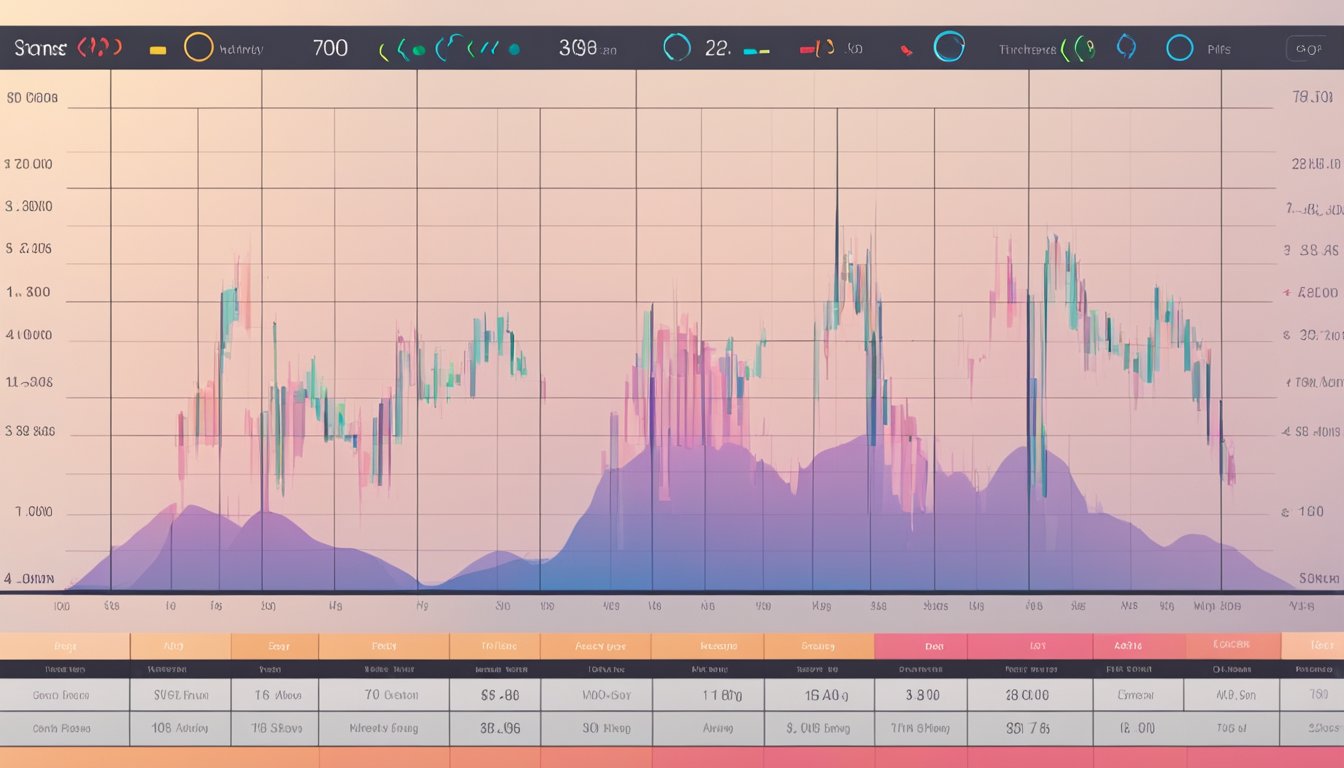Click the teal dot marker icon

click(513, 47)
